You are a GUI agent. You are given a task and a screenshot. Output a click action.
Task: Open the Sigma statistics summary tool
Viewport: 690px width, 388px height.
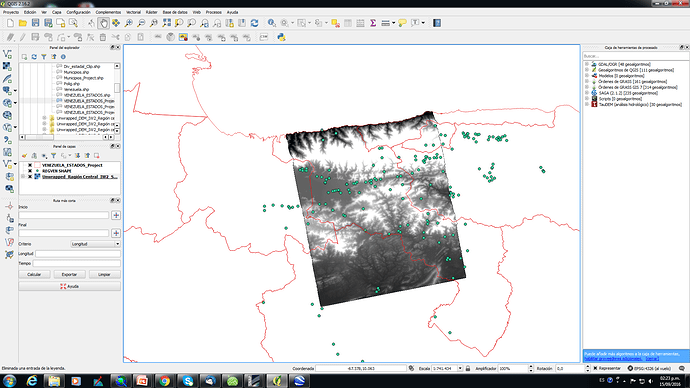[x=373, y=23]
